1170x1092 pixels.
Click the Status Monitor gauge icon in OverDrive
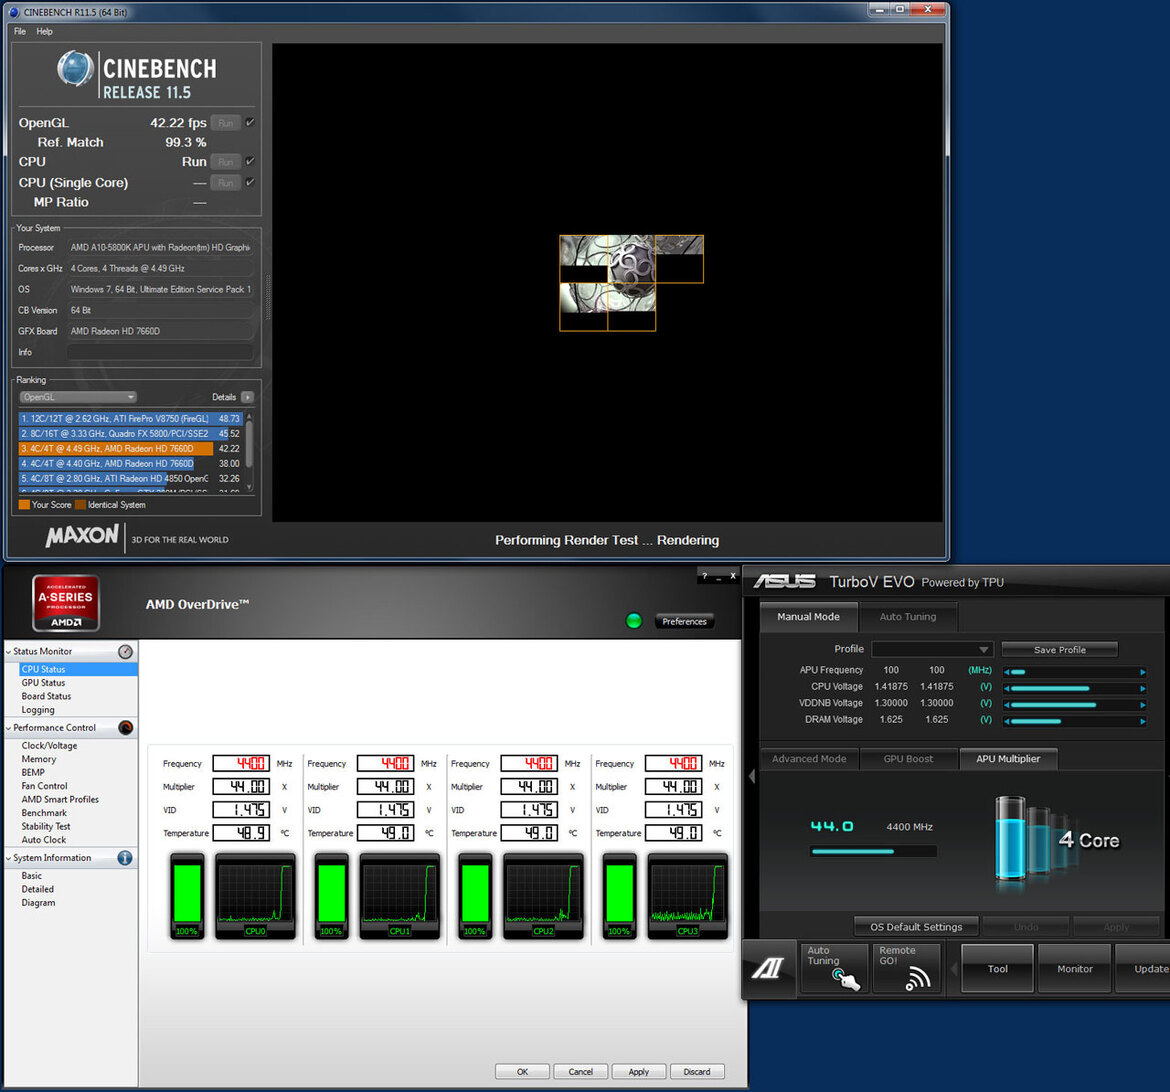click(x=125, y=652)
